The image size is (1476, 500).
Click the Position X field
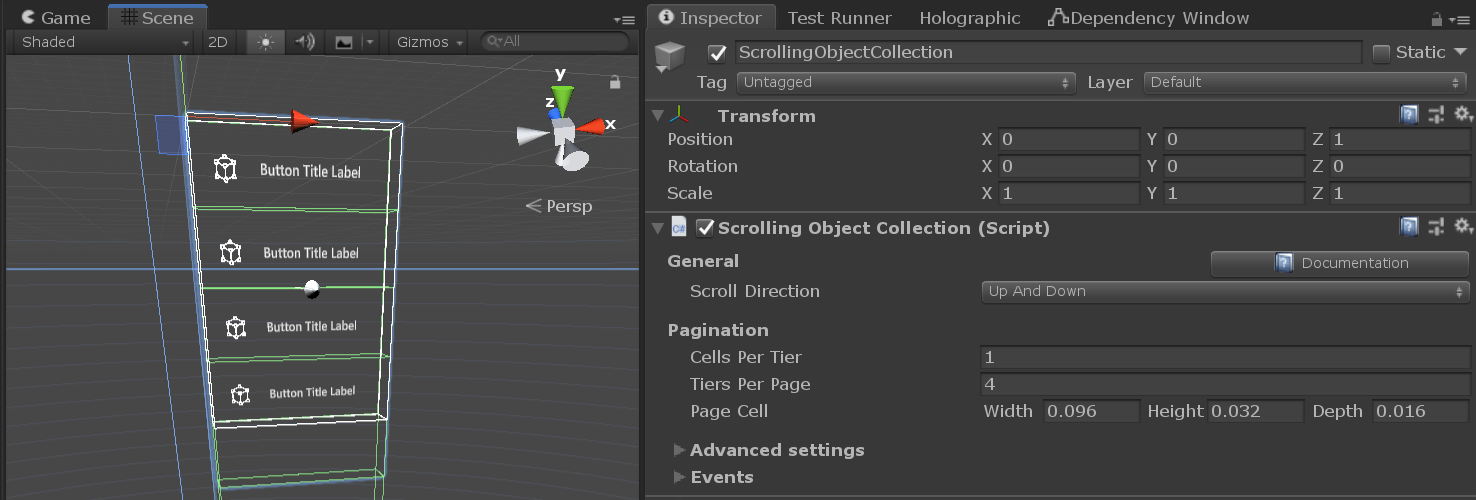coord(1068,139)
